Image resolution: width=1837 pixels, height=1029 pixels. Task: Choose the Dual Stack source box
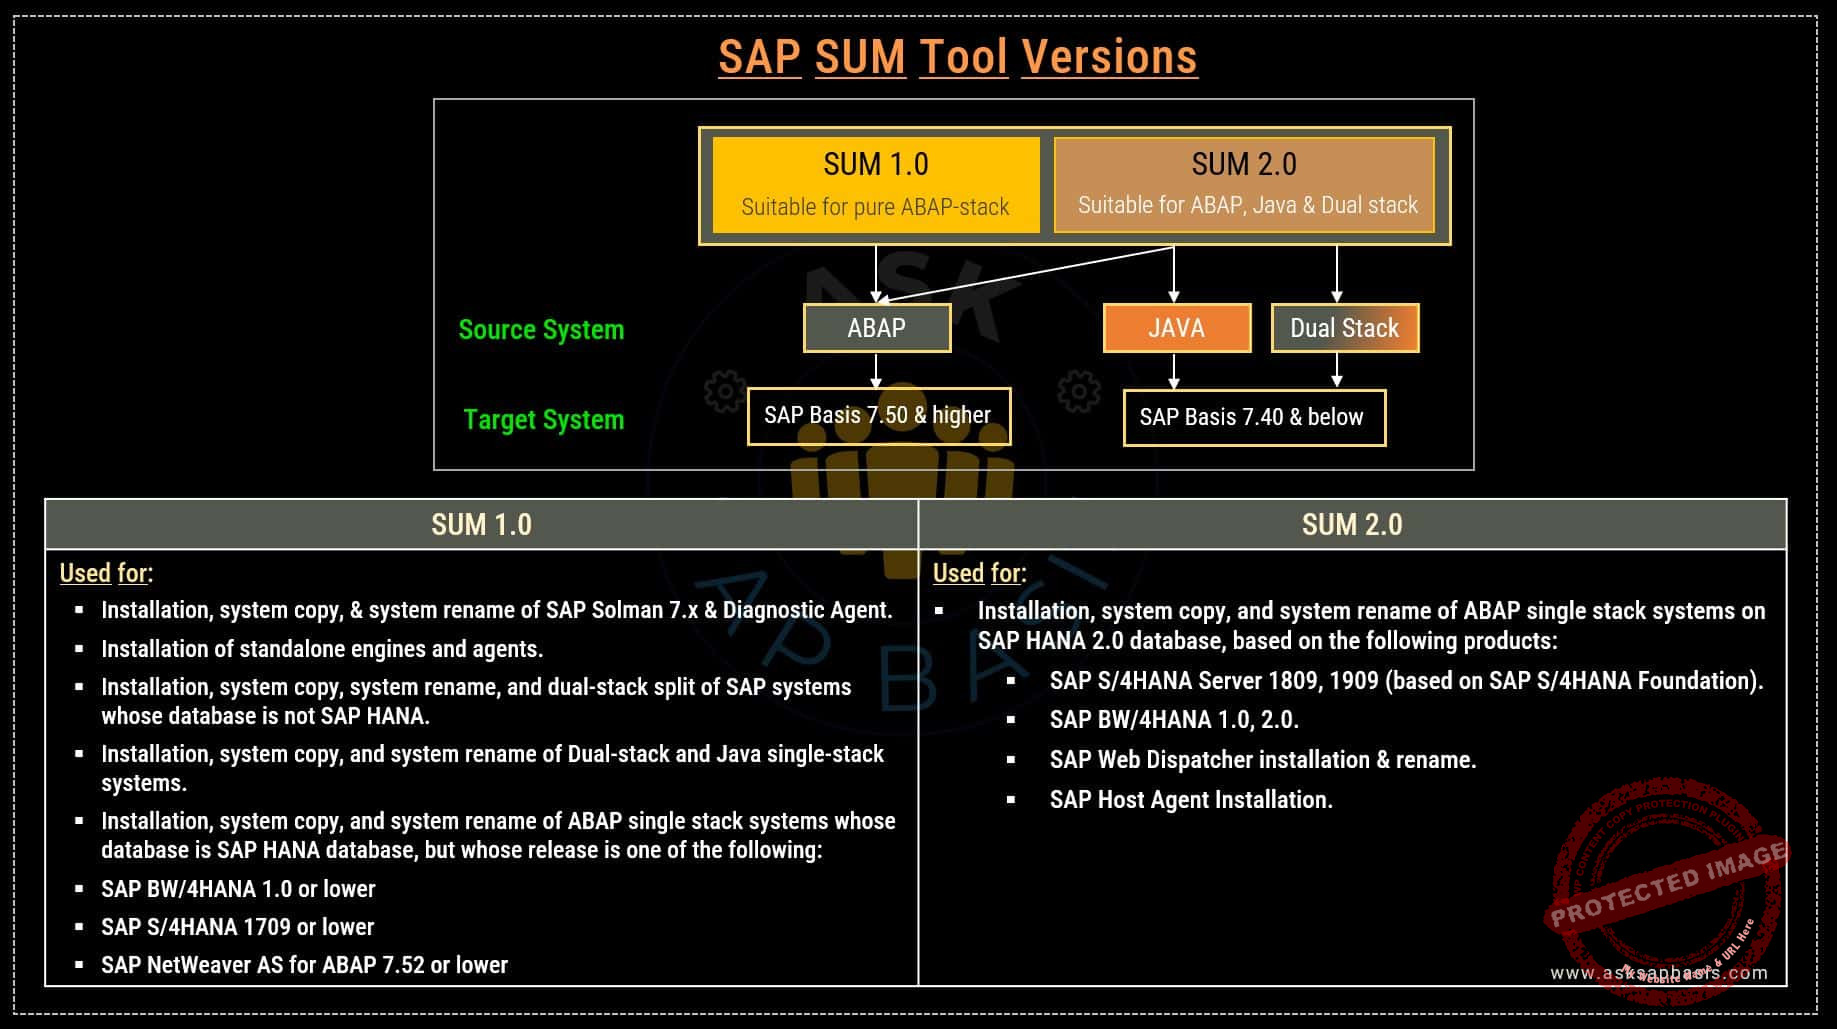(x=1344, y=328)
